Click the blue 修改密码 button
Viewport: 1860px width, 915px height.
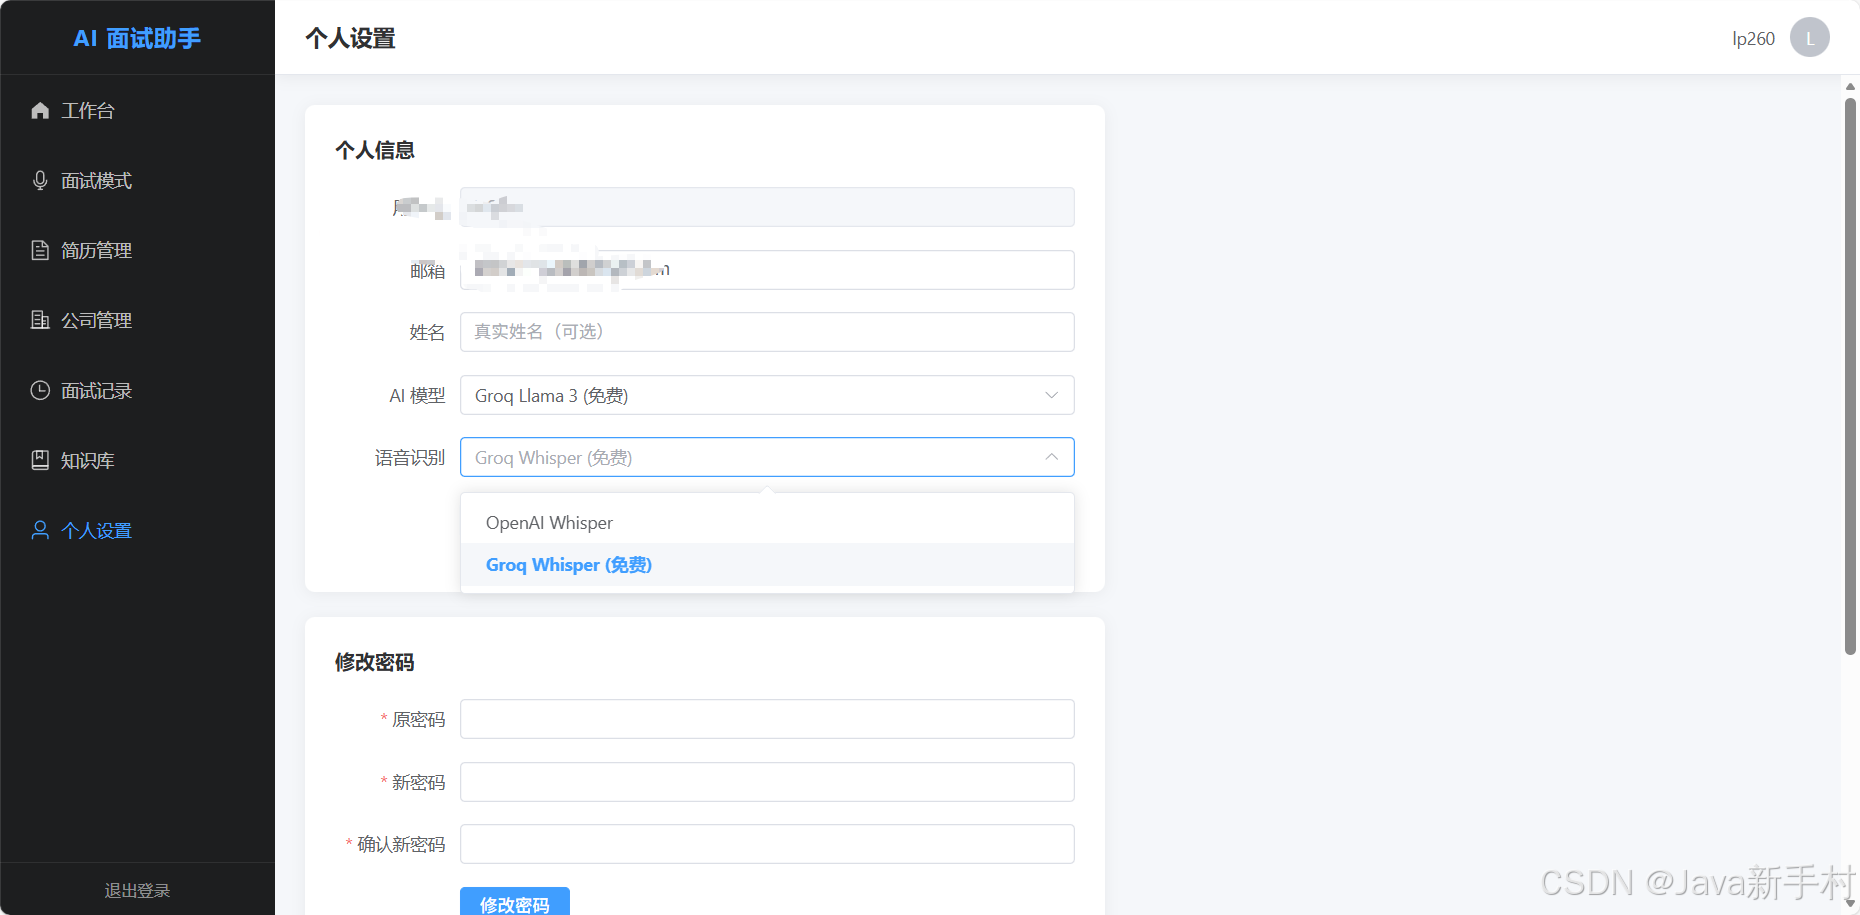coord(515,901)
